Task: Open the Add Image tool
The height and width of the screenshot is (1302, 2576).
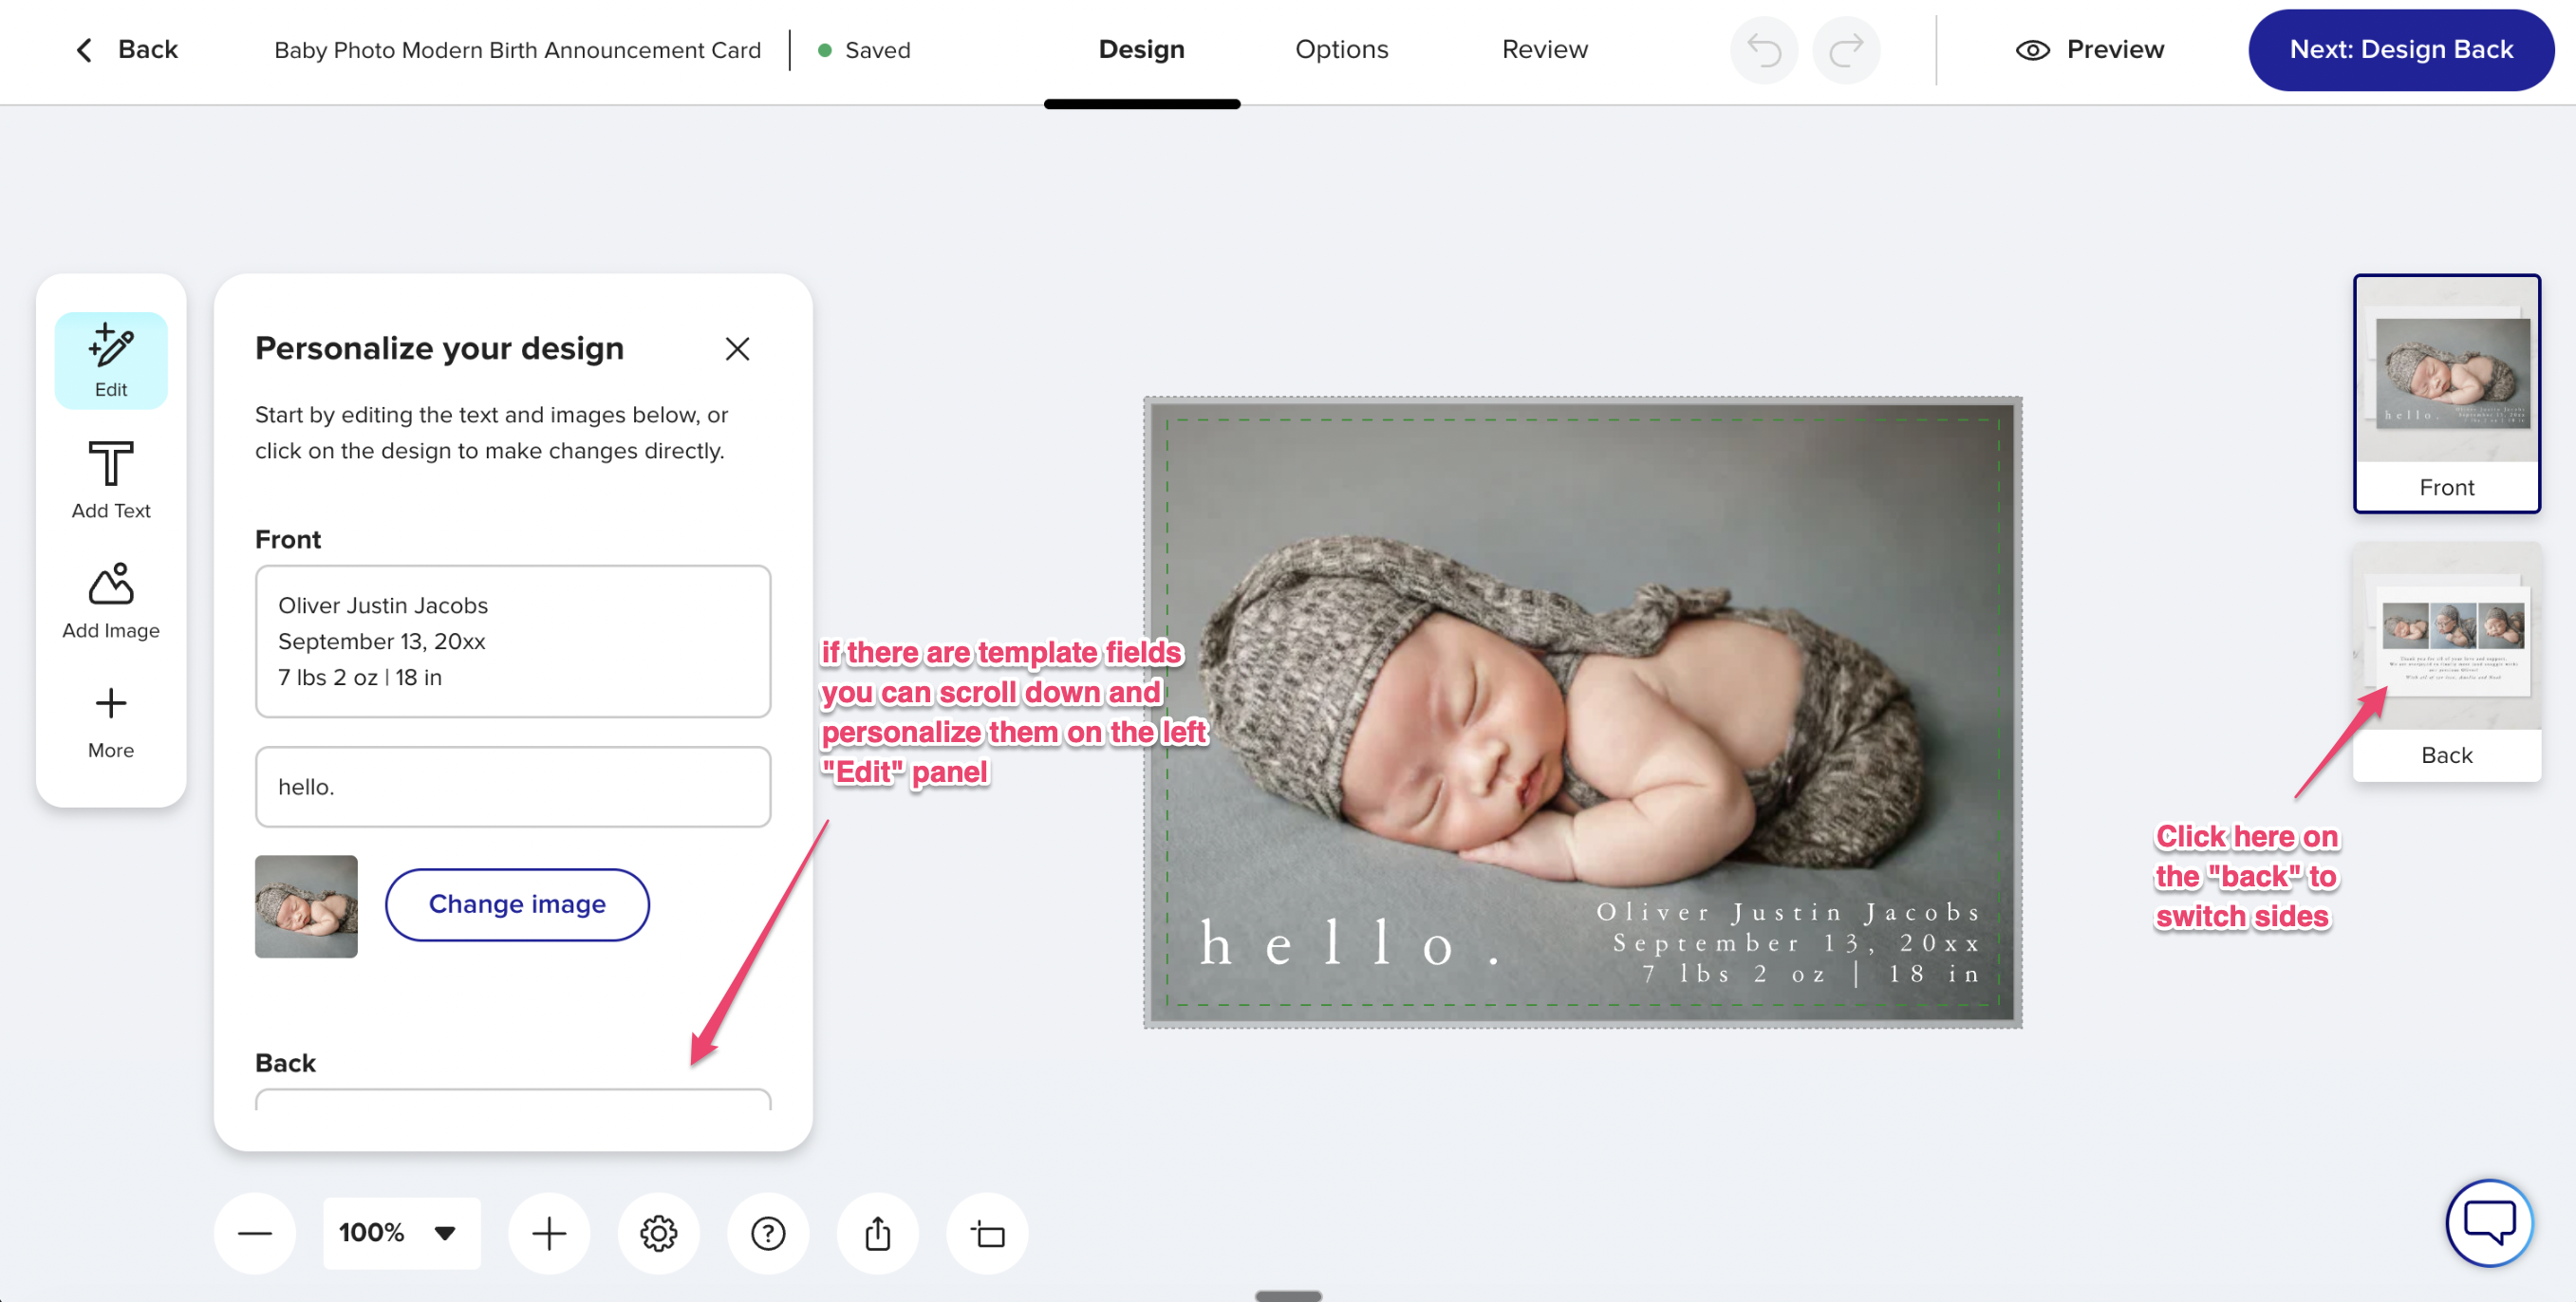Action: (x=110, y=600)
